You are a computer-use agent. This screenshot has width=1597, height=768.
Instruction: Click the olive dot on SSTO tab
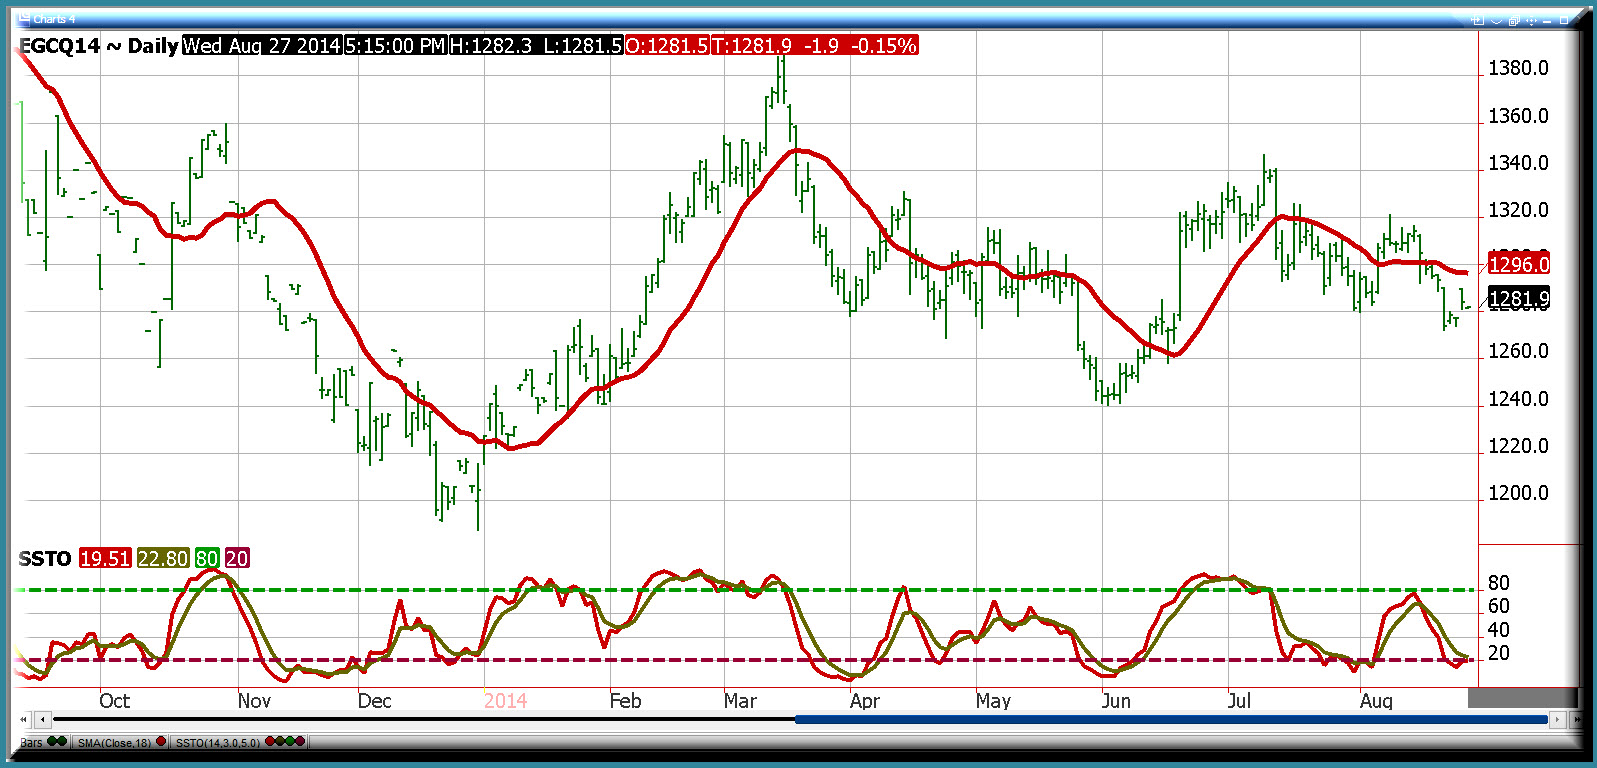pos(280,742)
